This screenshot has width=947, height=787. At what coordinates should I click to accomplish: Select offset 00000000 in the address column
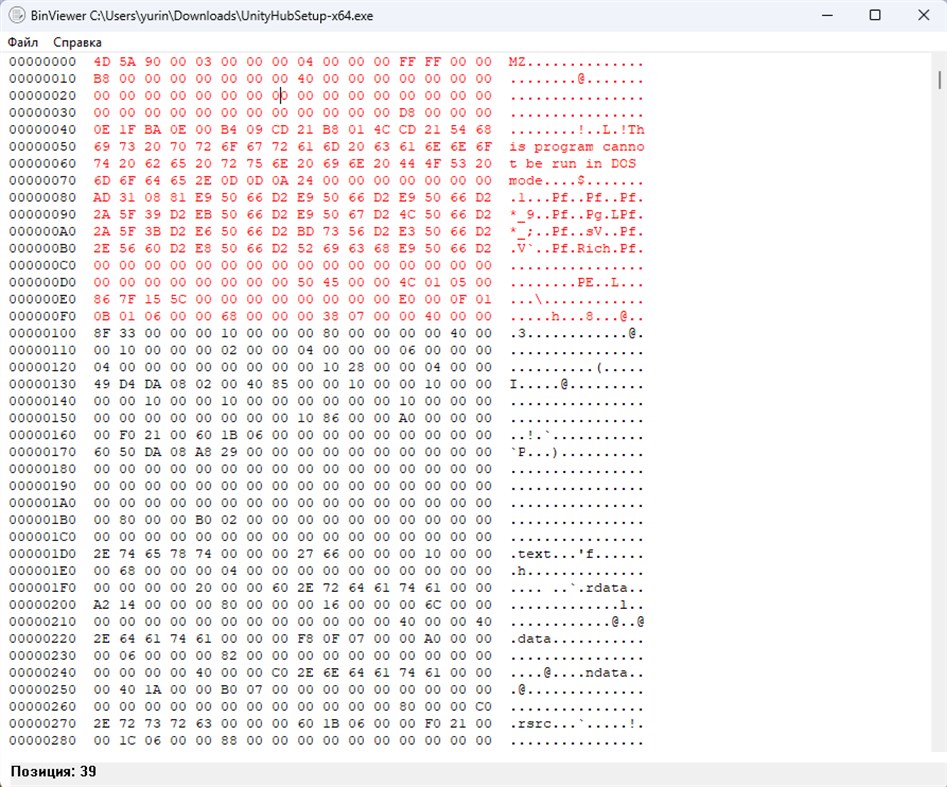coord(42,62)
